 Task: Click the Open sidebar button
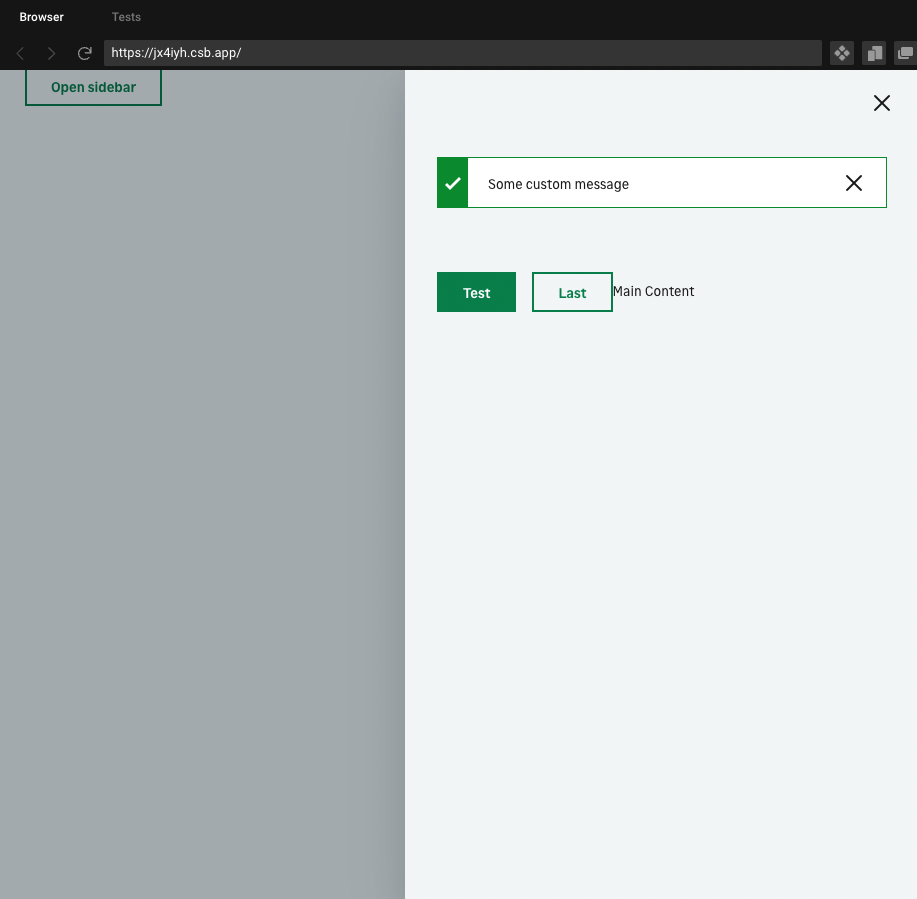[x=93, y=87]
